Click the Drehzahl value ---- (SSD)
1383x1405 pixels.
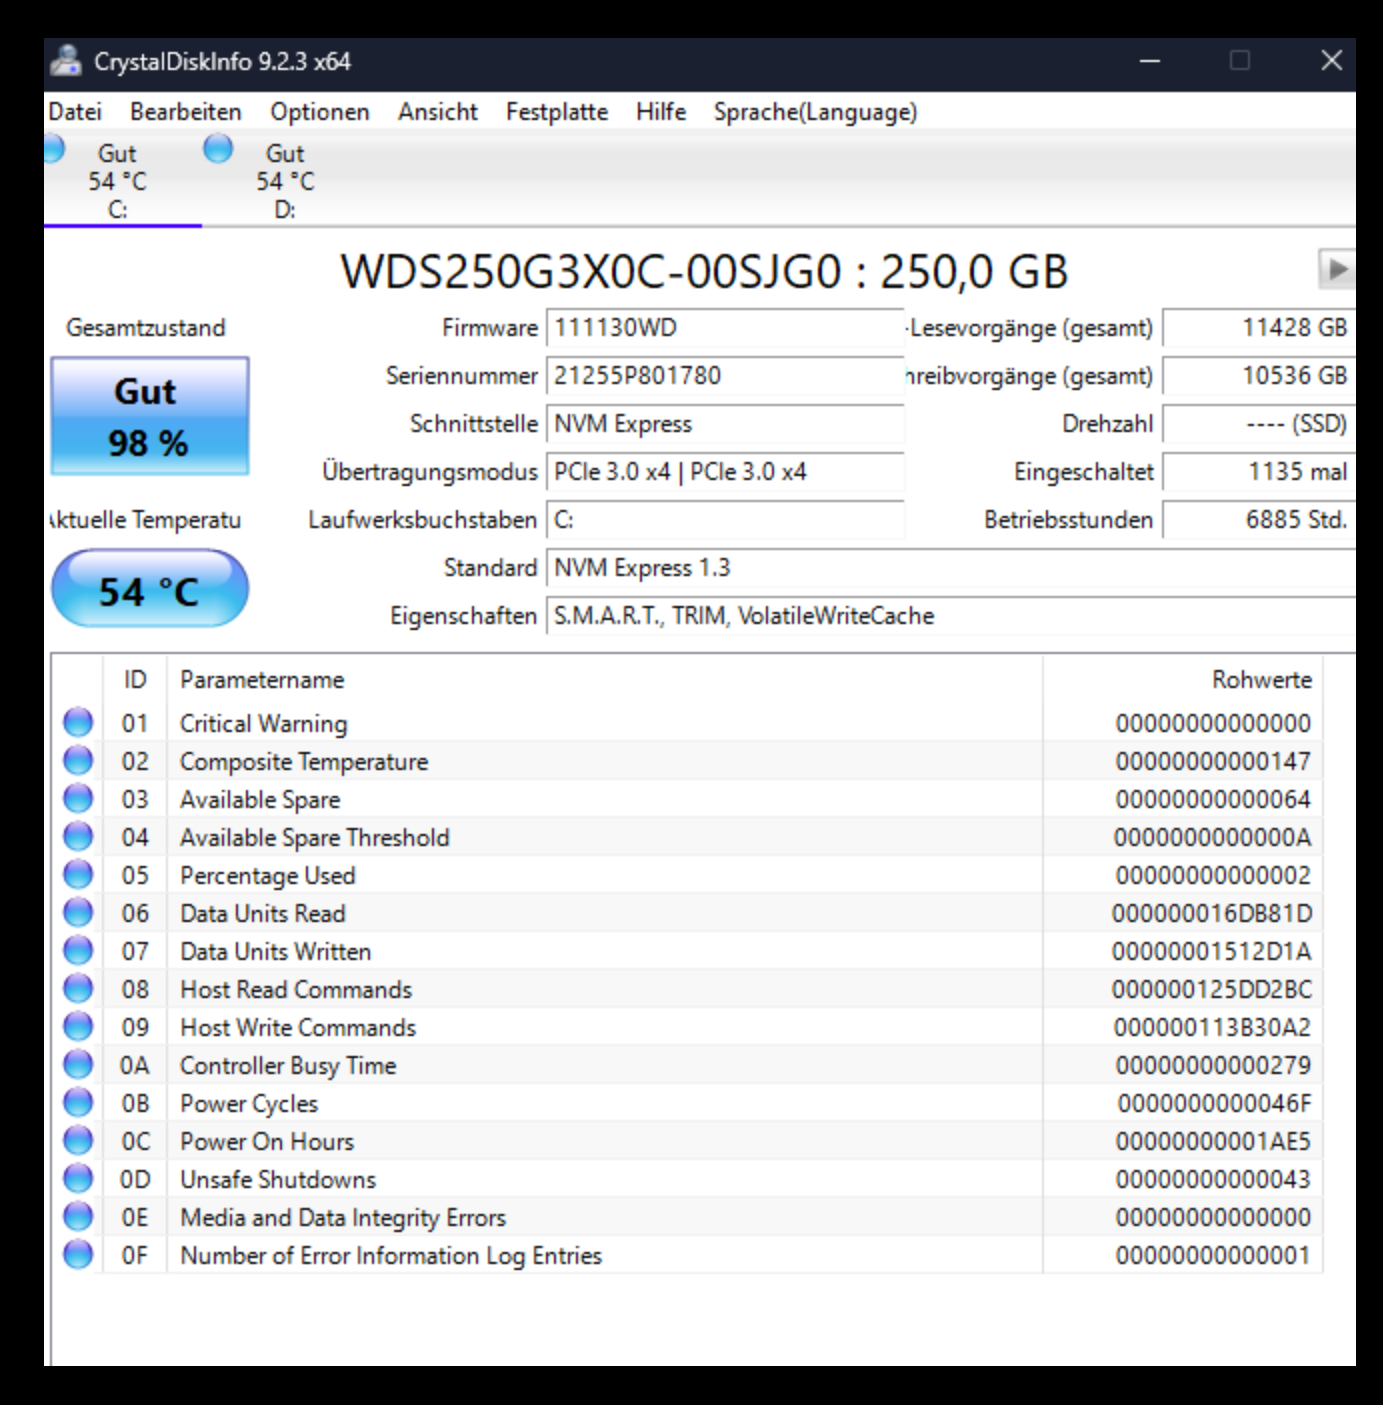[1259, 424]
